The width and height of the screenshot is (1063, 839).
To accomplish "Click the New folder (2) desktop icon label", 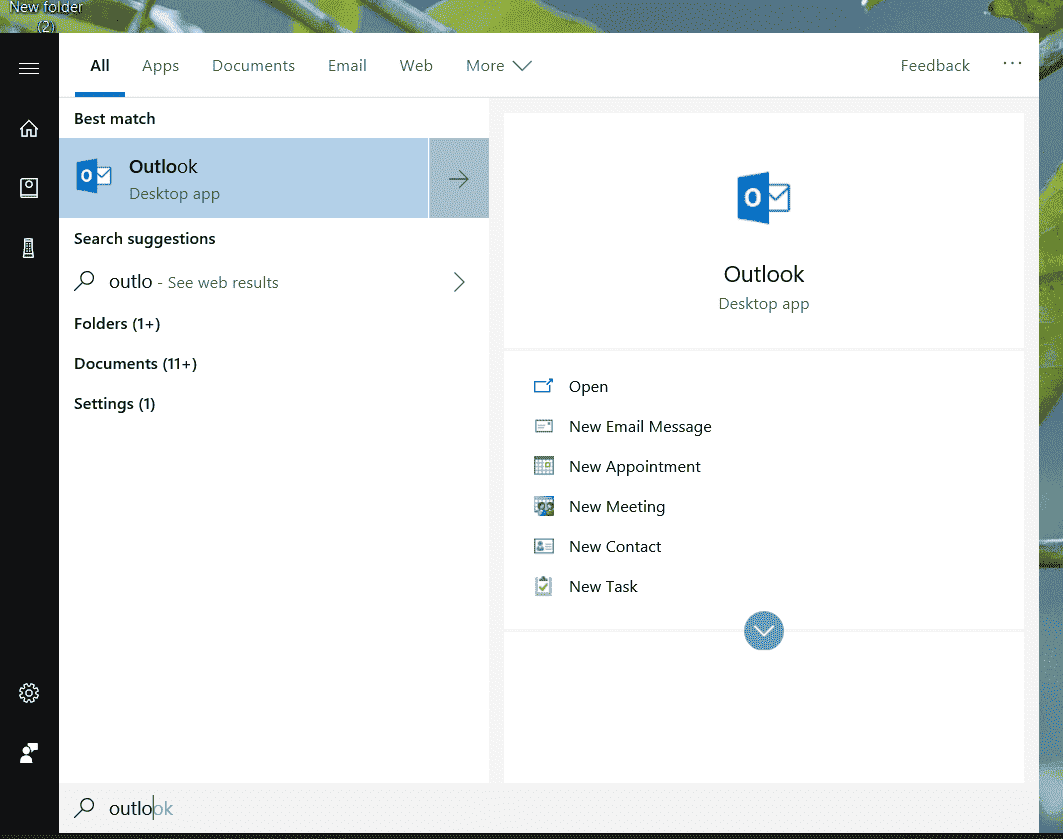I will click(x=45, y=16).
